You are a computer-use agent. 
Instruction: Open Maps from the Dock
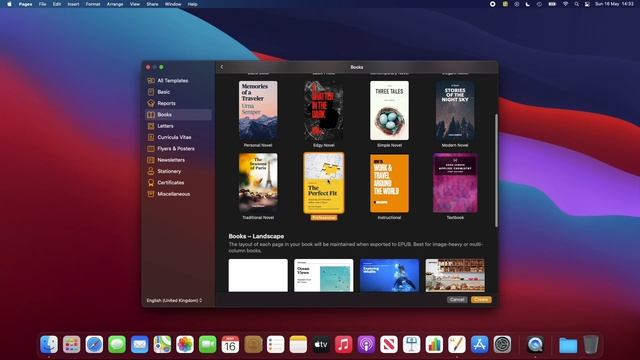162,344
